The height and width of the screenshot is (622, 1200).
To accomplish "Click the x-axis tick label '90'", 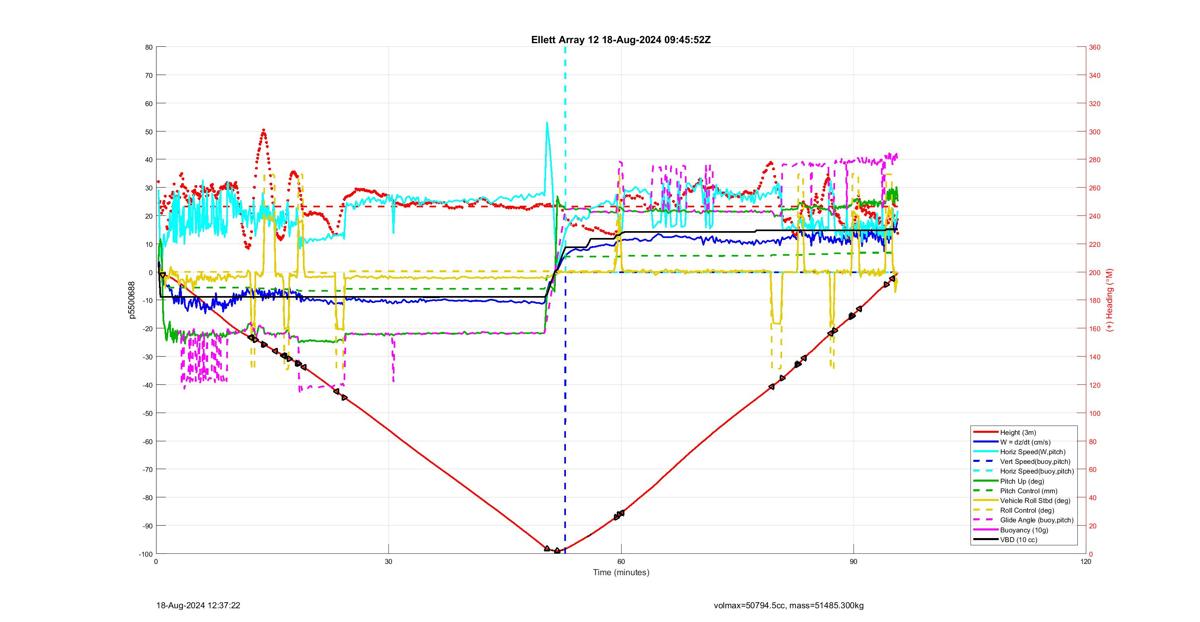I will click(853, 562).
